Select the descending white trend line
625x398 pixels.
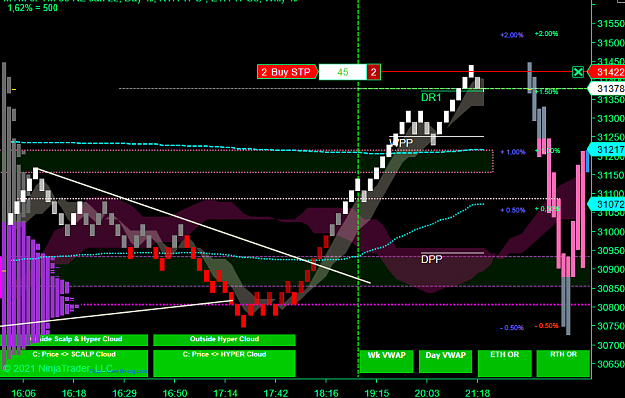pyautogui.click(x=203, y=226)
